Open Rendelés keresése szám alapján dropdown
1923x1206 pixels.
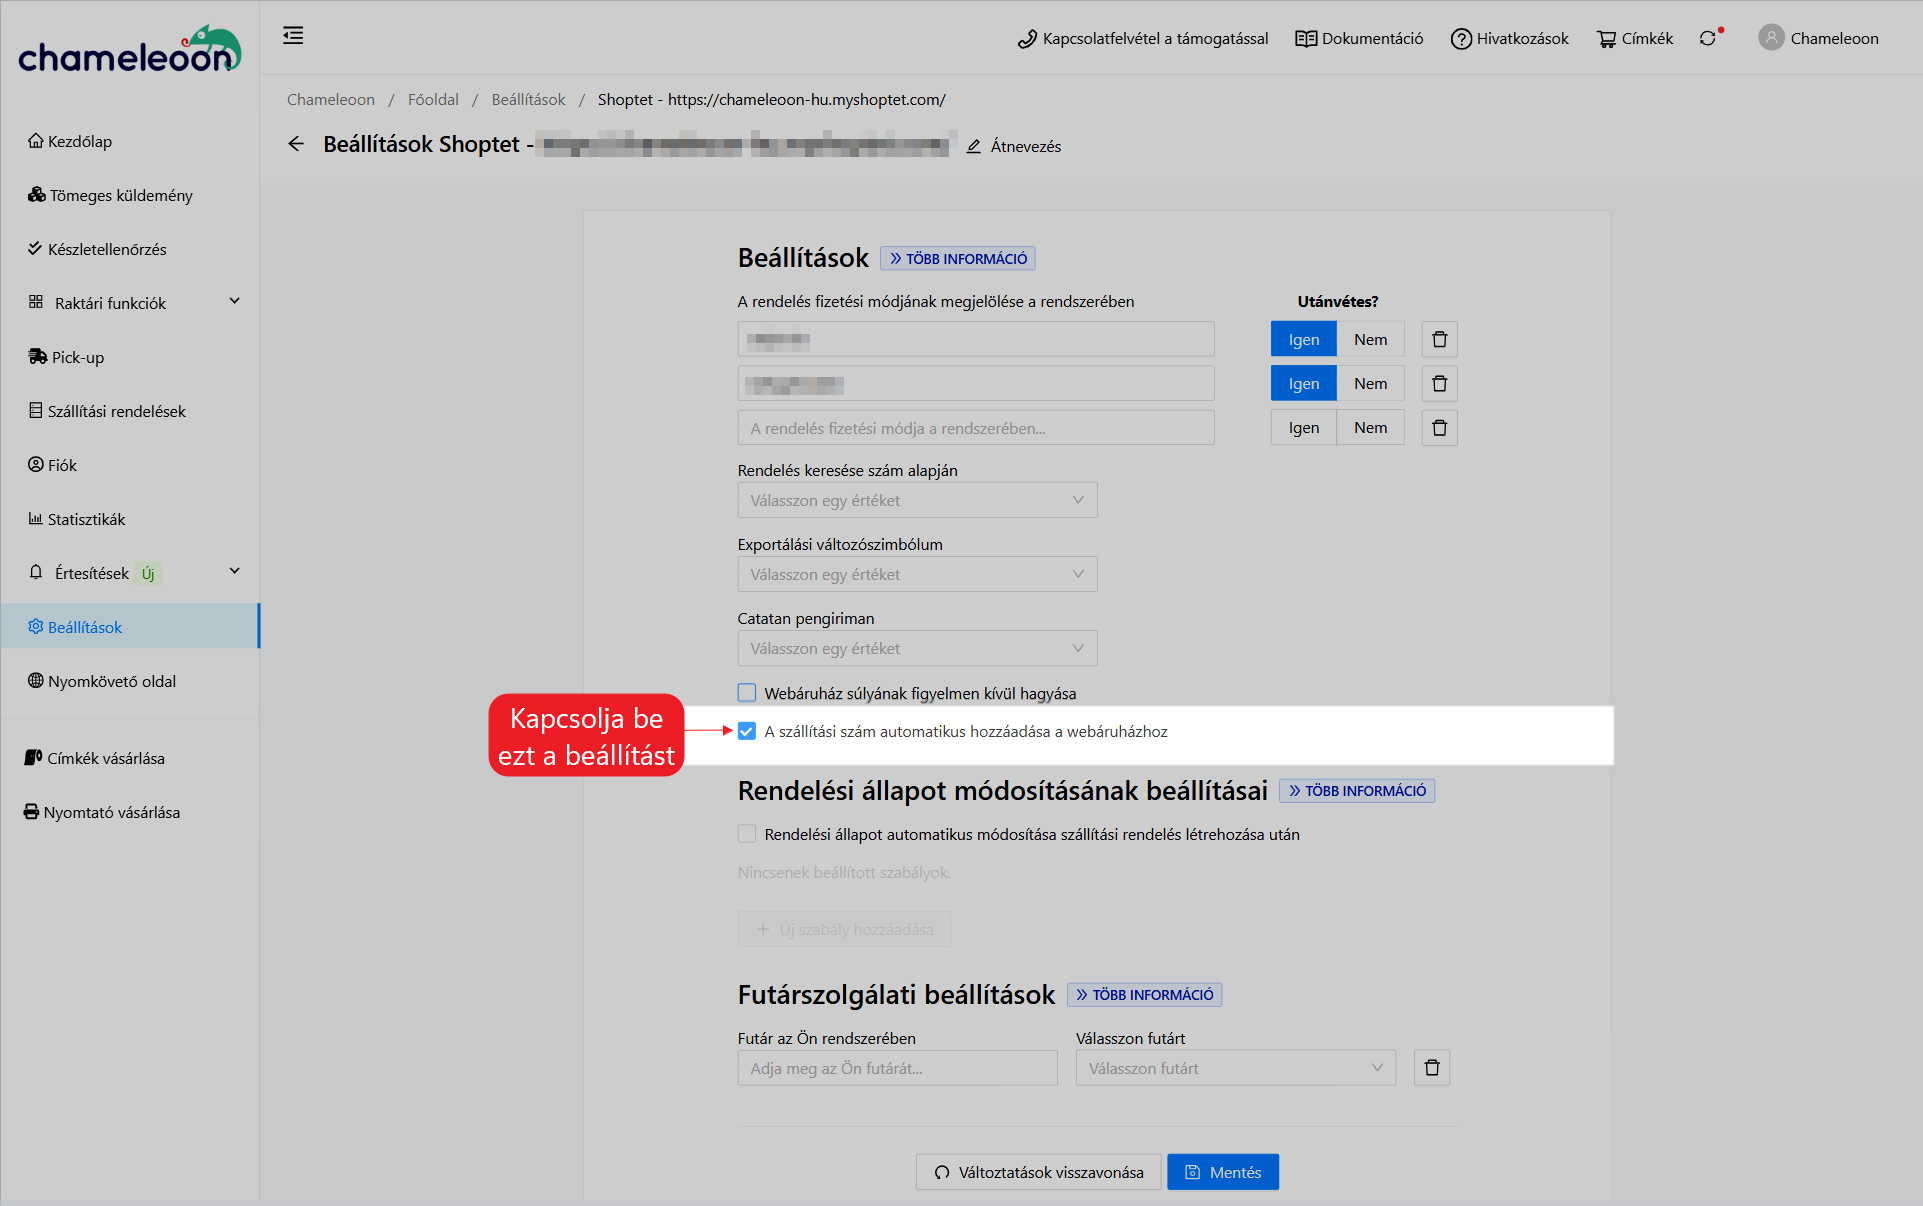917,500
